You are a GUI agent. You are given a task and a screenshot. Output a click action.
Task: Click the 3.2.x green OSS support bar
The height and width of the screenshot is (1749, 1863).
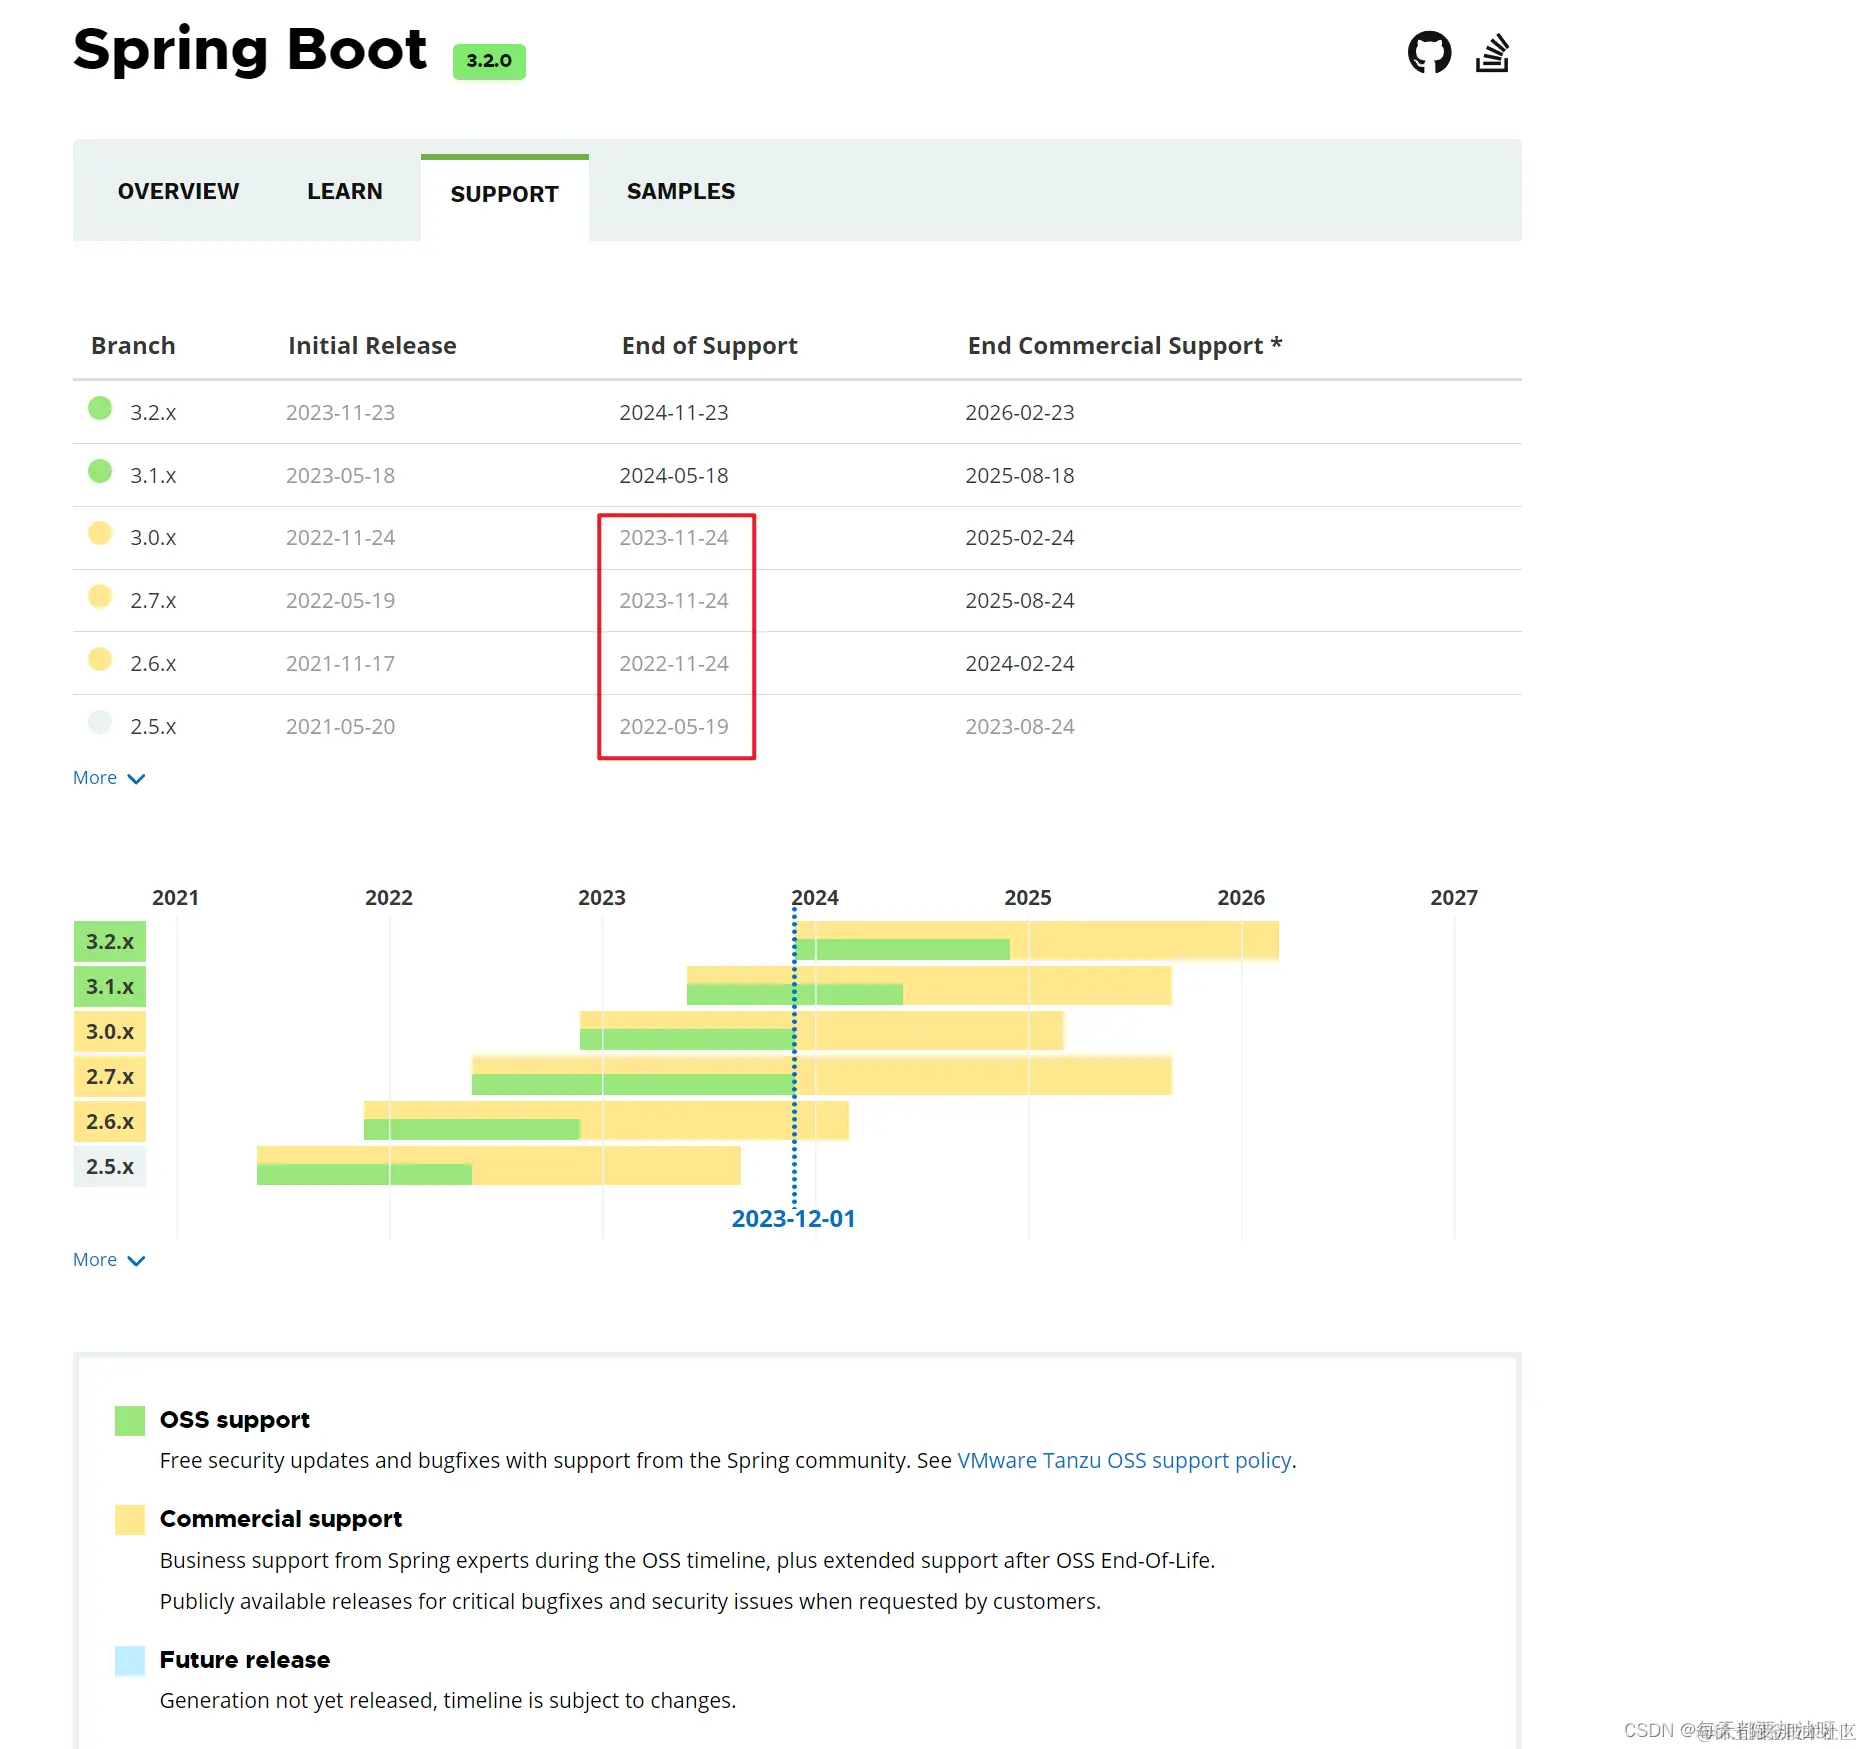click(x=903, y=949)
